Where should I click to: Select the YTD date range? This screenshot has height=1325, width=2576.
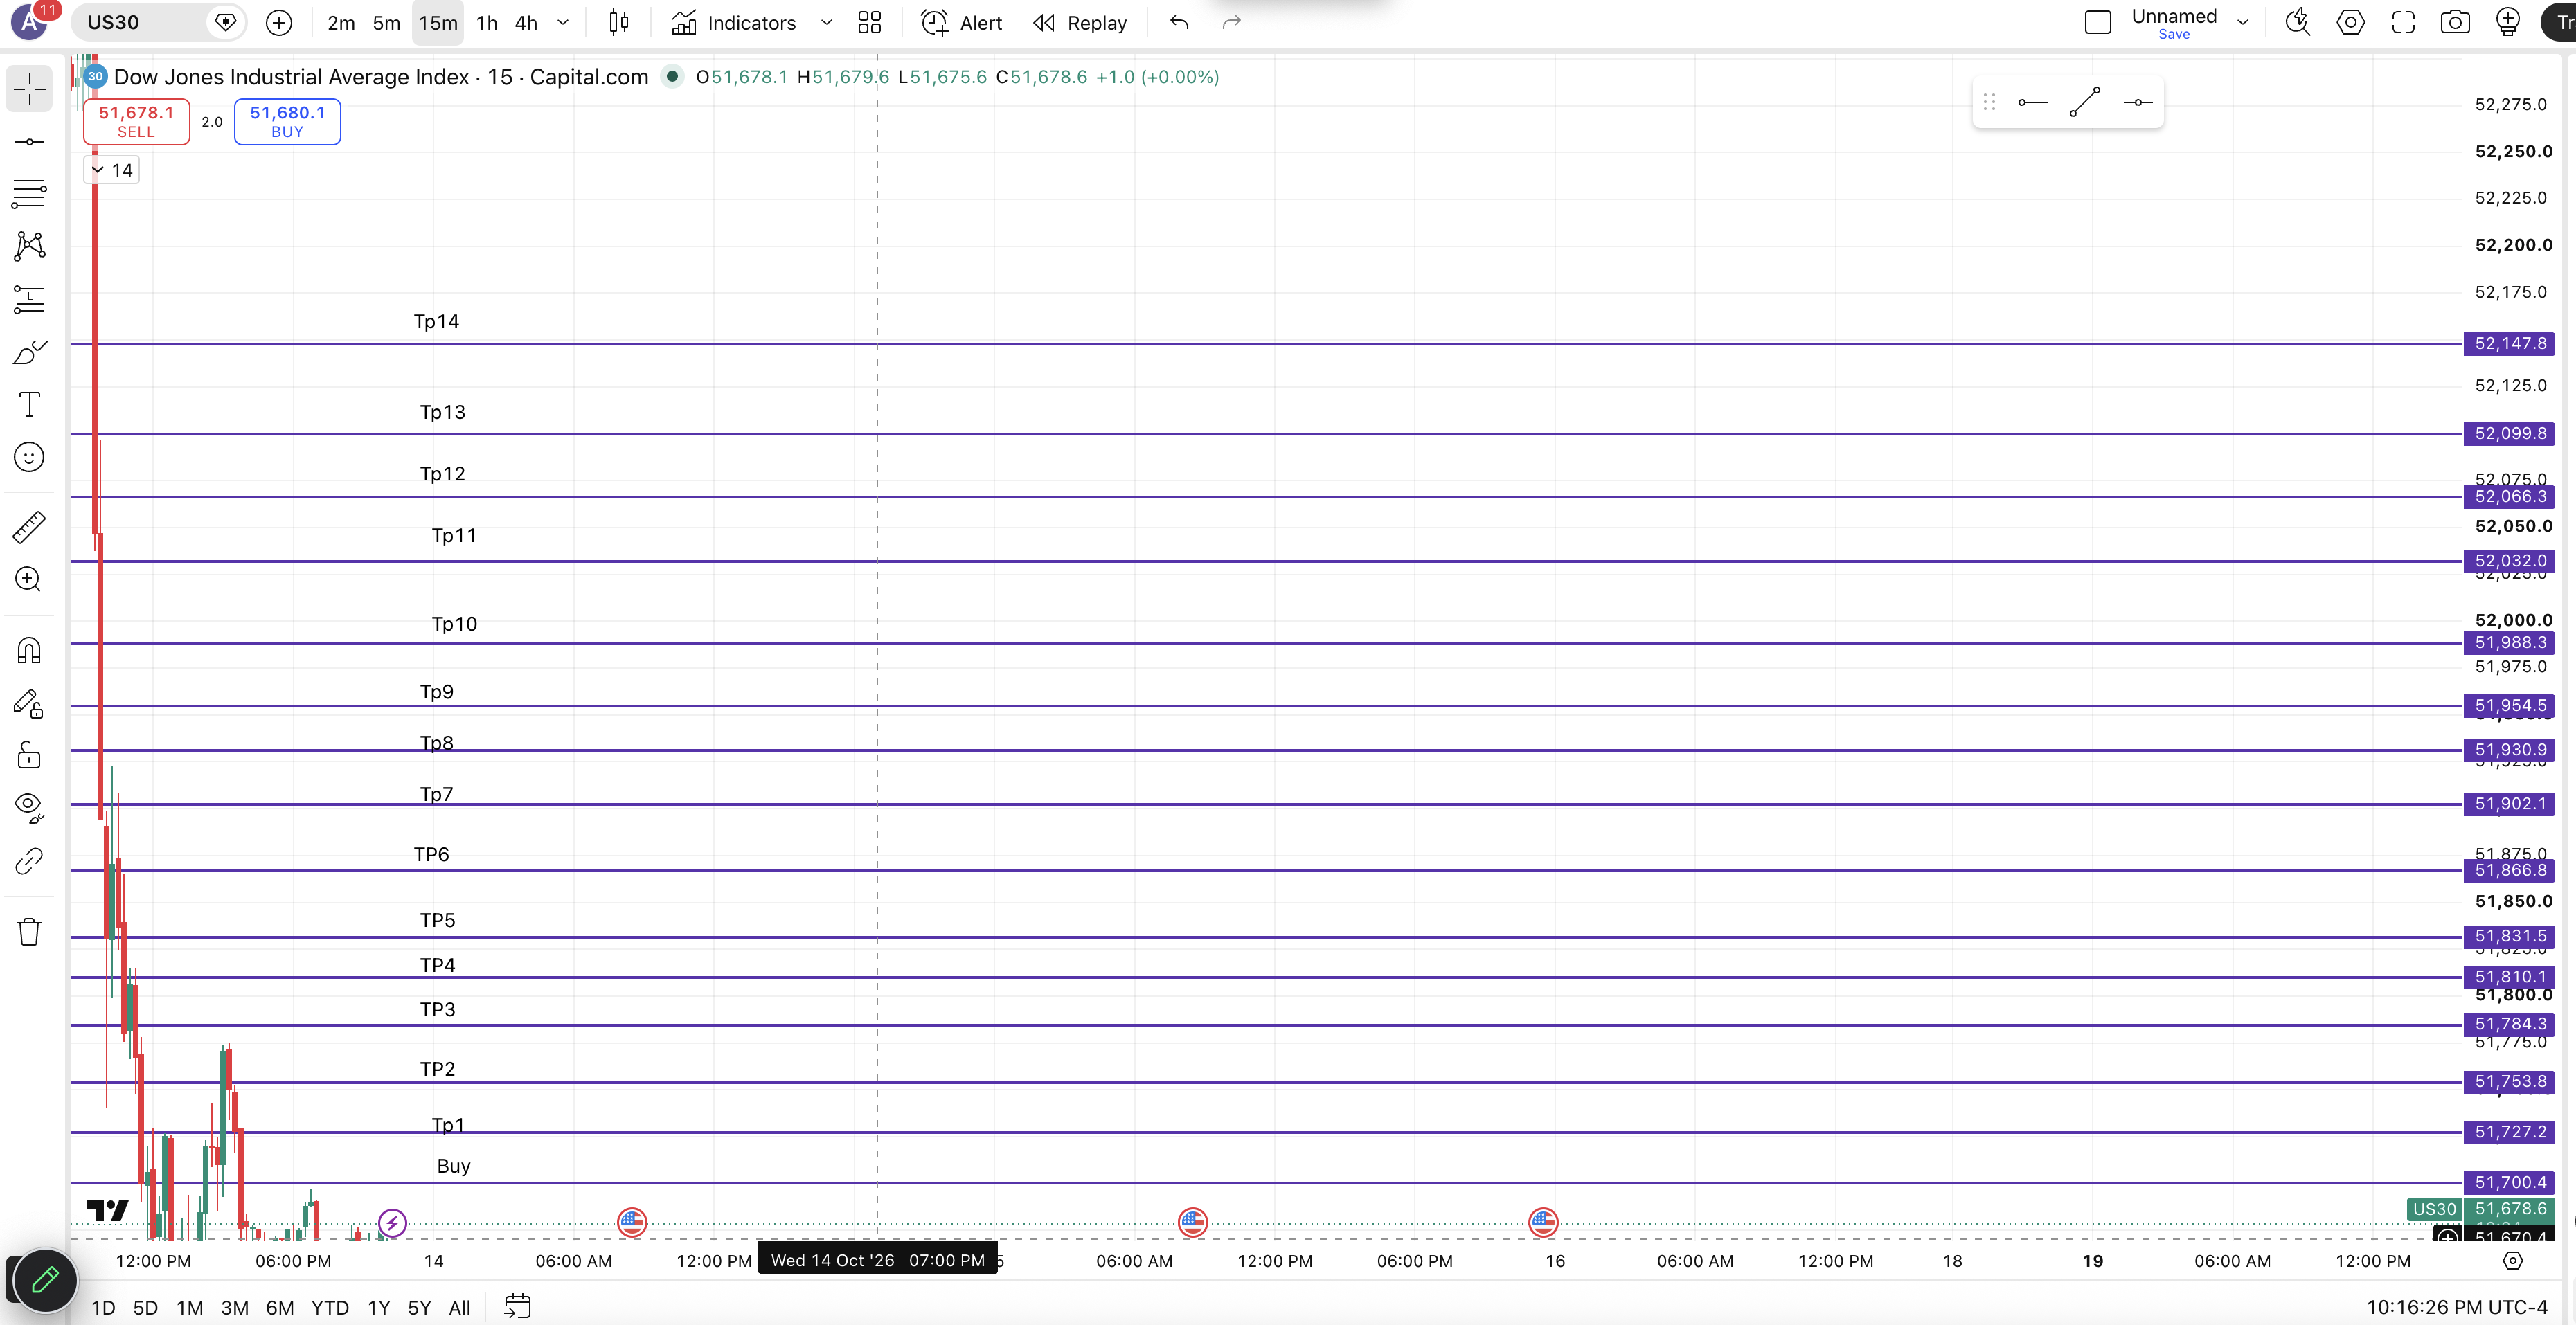(x=330, y=1307)
